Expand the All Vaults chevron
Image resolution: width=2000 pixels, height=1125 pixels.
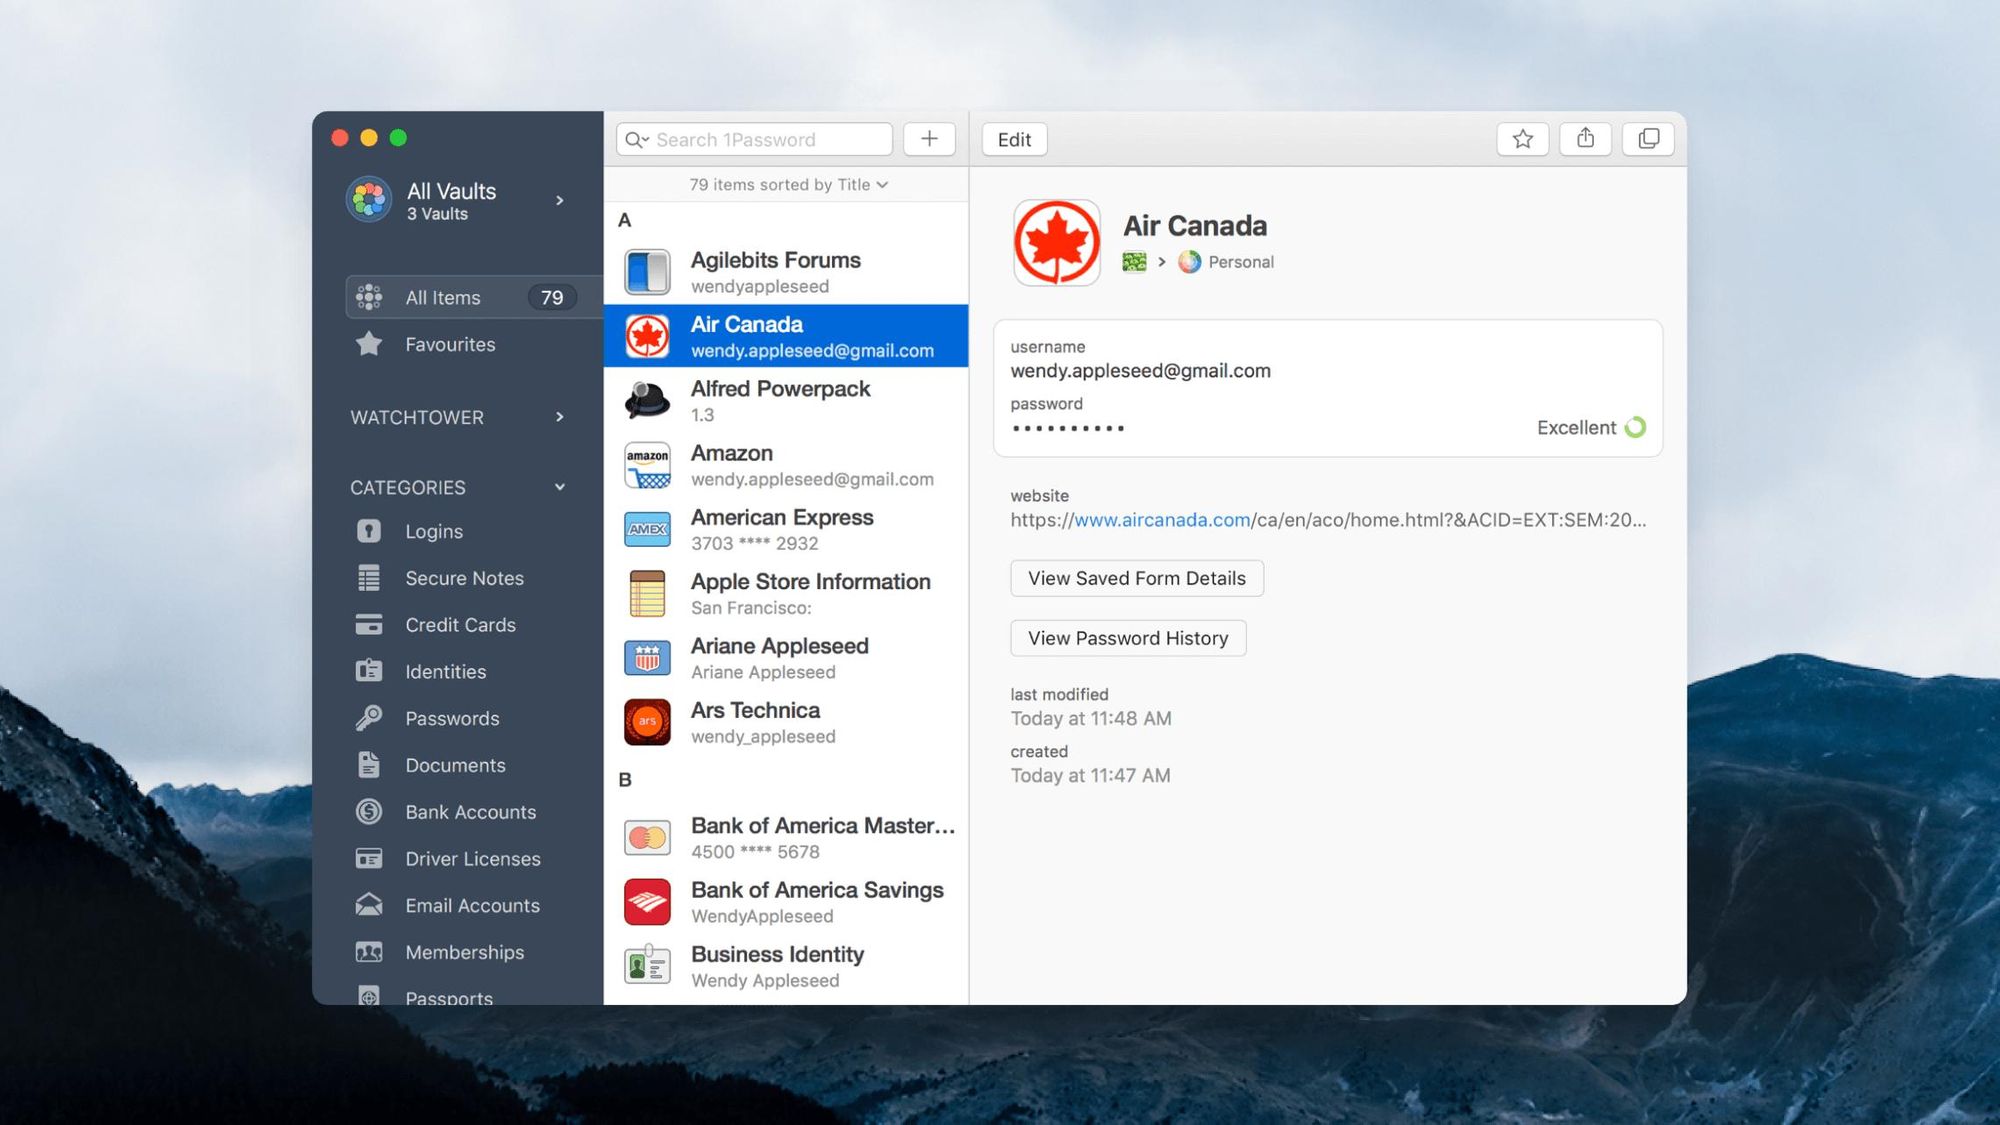coord(560,200)
